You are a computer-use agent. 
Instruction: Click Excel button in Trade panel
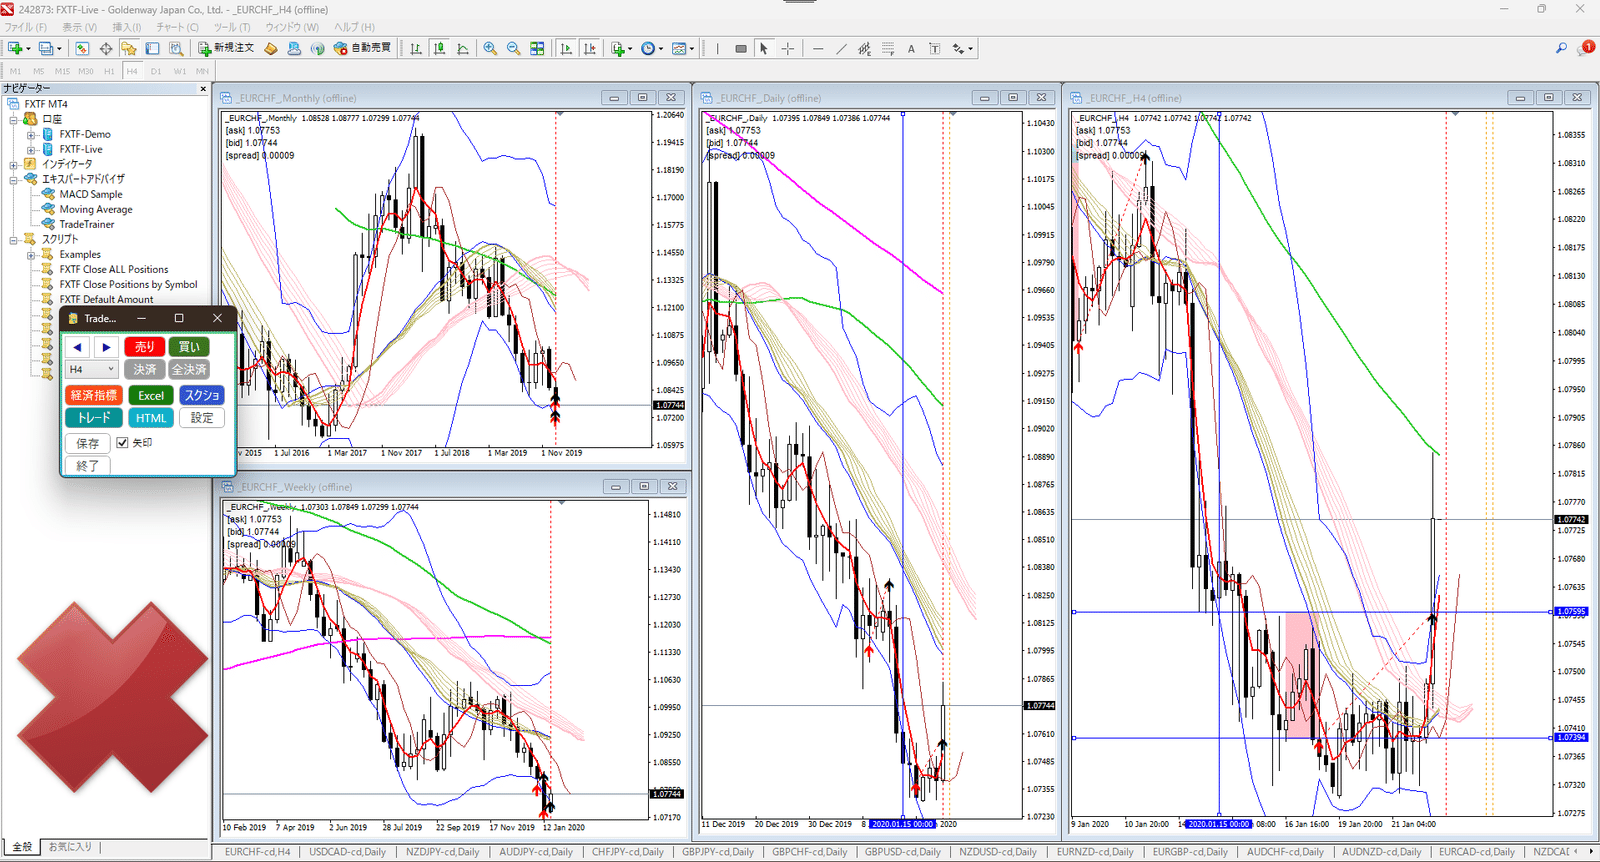151,395
